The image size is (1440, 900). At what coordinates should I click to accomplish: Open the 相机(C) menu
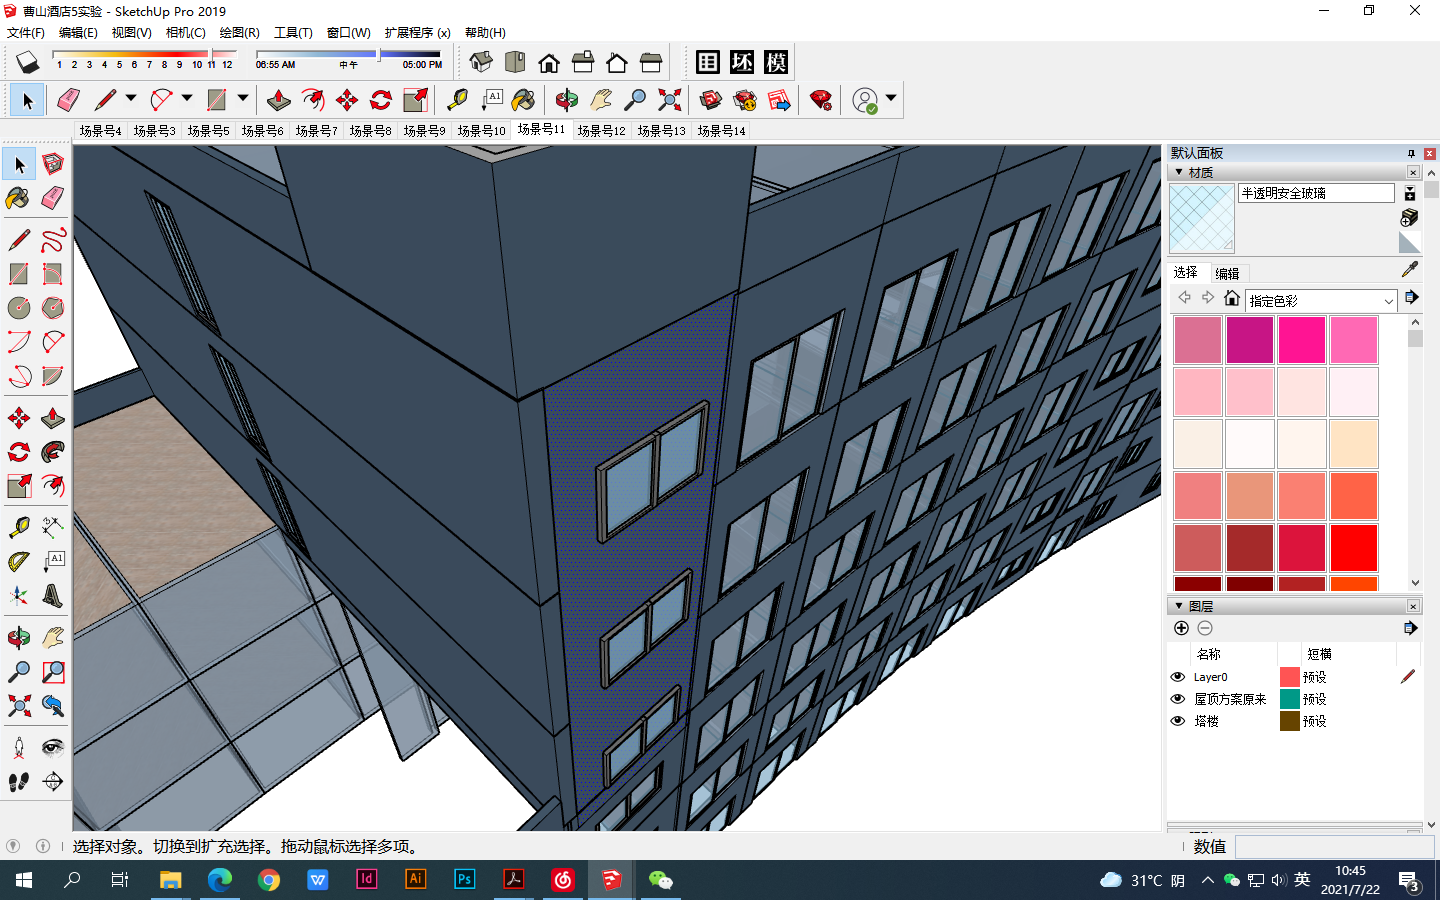click(x=185, y=33)
